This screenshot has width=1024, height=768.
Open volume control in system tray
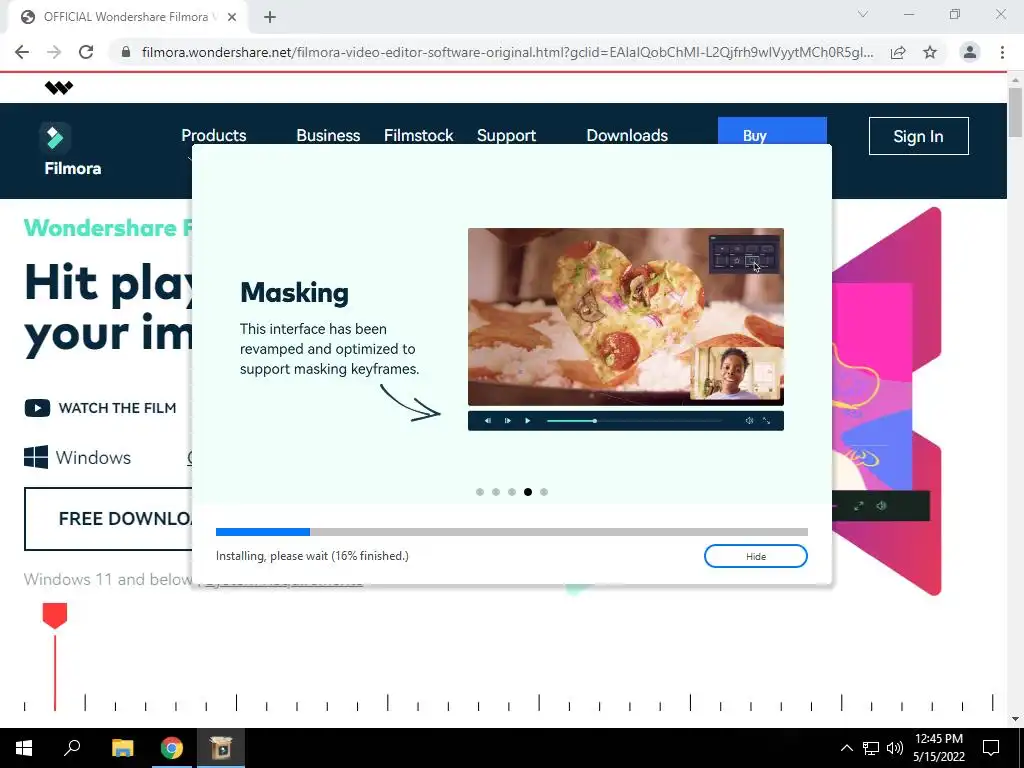[x=895, y=748]
